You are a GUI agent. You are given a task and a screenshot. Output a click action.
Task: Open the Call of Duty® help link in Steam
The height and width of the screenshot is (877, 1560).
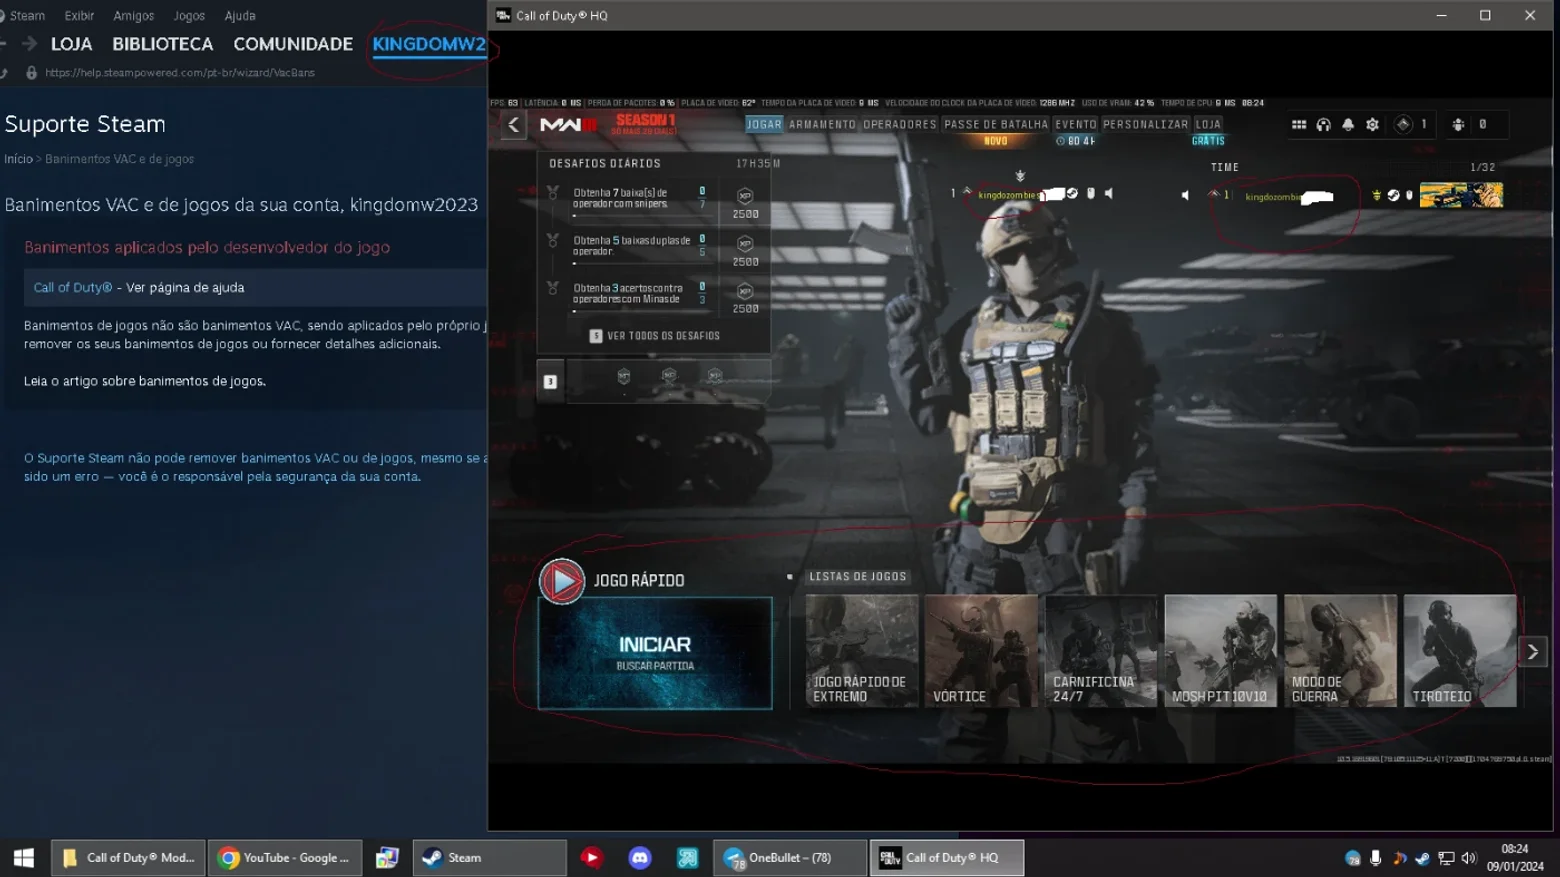pos(73,288)
